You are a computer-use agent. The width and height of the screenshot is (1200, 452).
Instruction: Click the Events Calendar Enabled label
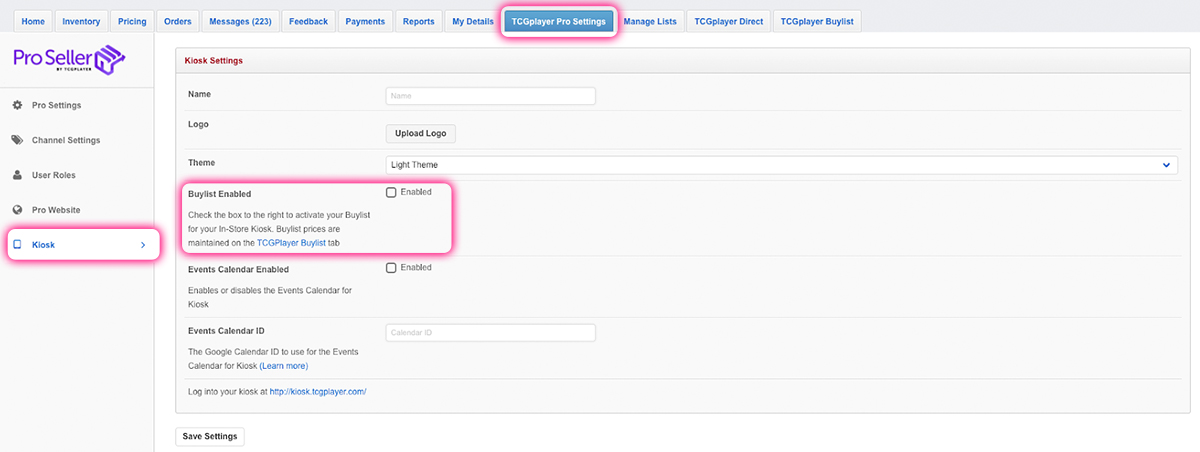tap(238, 269)
